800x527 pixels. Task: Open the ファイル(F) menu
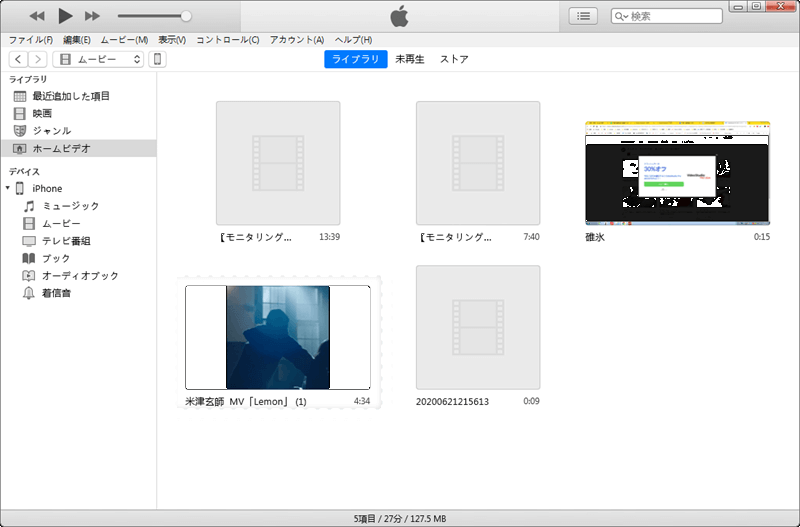(x=30, y=40)
